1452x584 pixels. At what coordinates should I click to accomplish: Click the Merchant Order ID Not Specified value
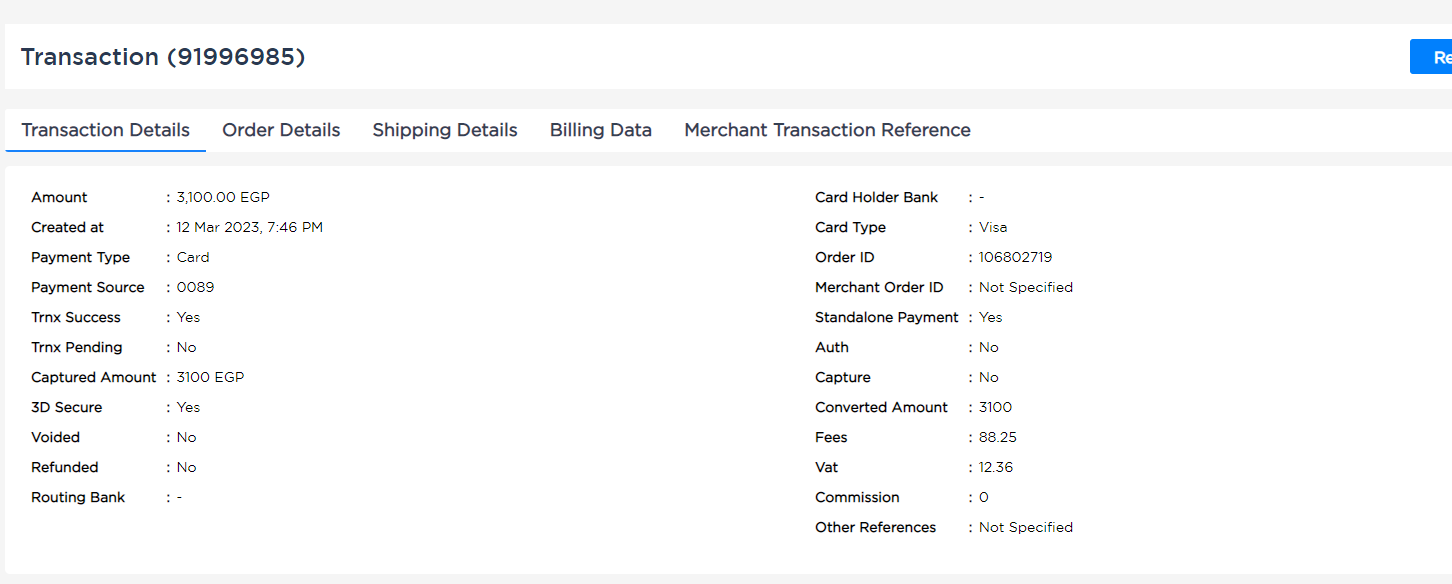point(1026,287)
